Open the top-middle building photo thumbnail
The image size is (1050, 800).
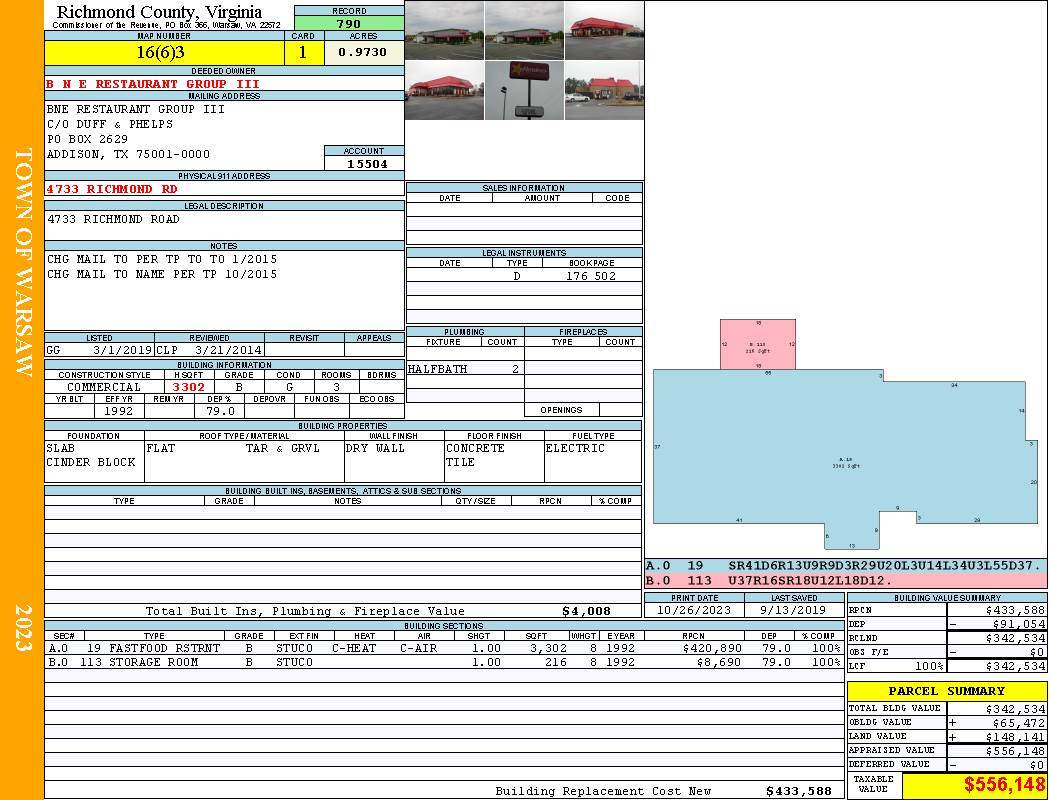pos(524,31)
